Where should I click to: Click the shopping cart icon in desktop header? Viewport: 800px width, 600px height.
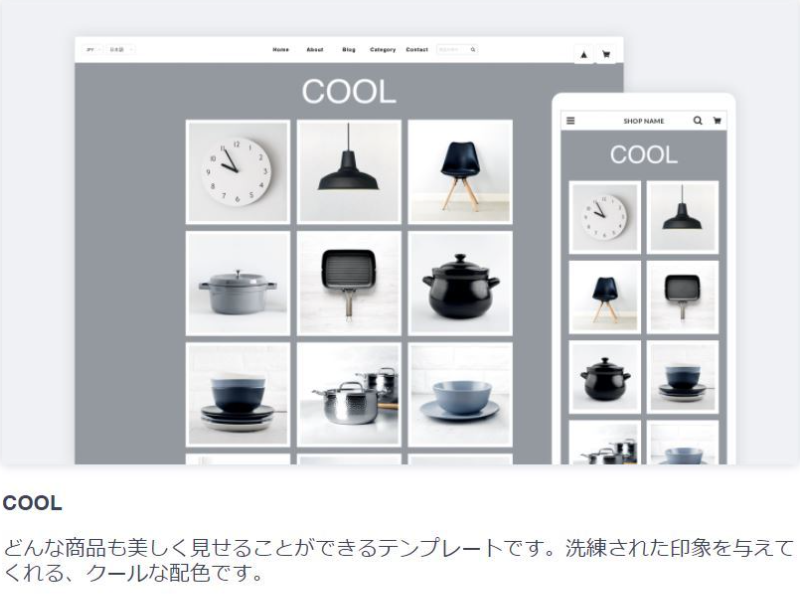point(606,54)
